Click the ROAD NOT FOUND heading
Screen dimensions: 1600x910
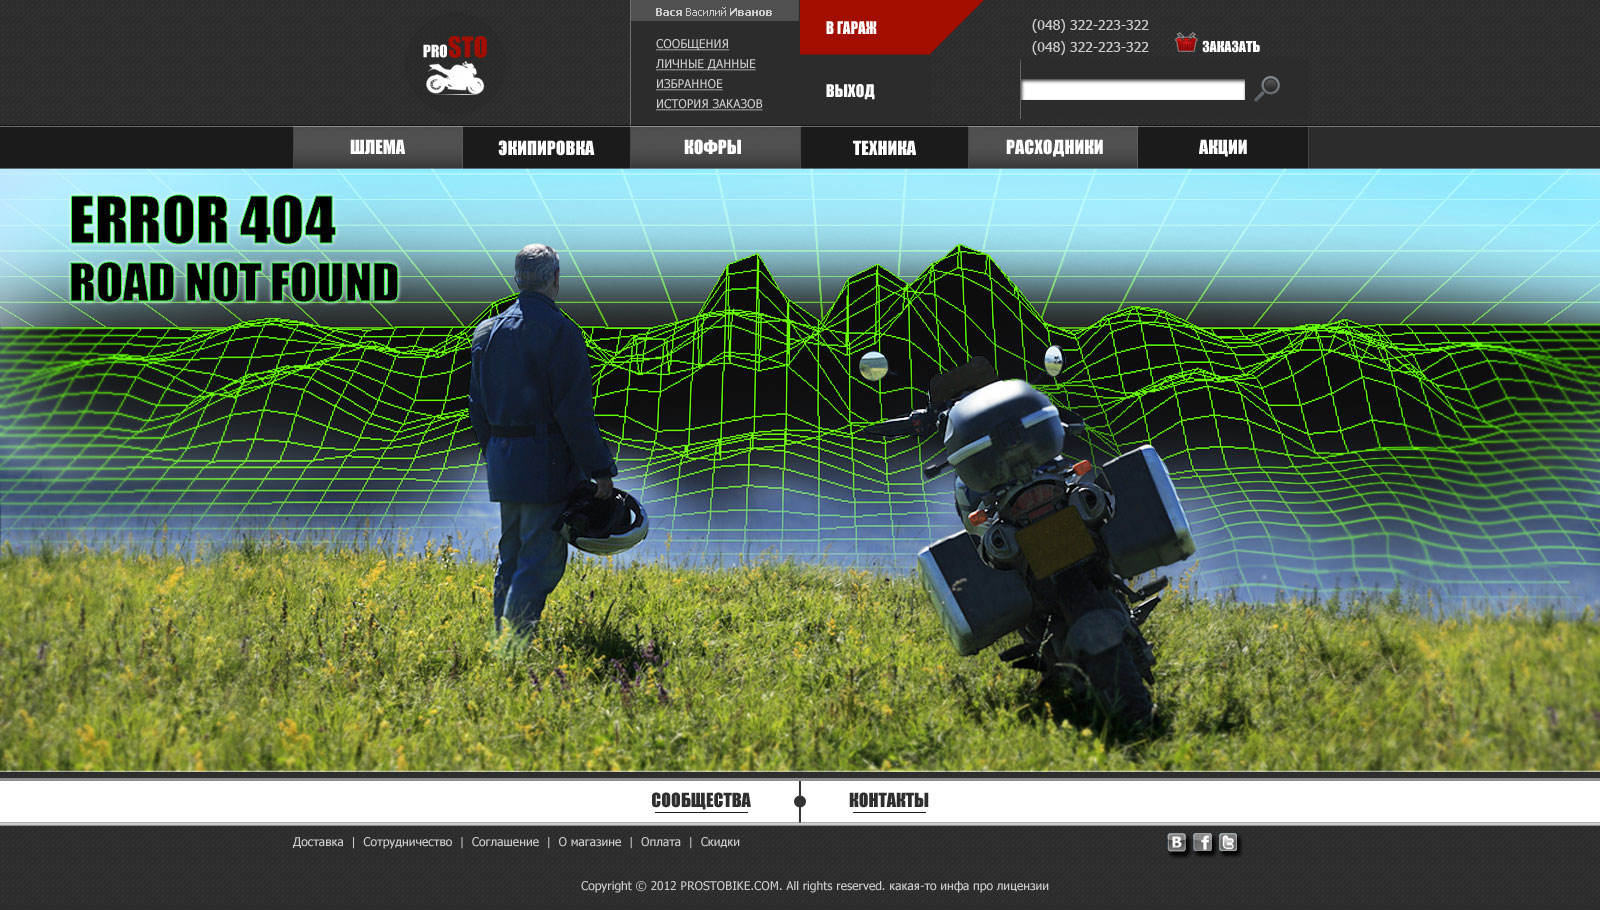coord(234,282)
